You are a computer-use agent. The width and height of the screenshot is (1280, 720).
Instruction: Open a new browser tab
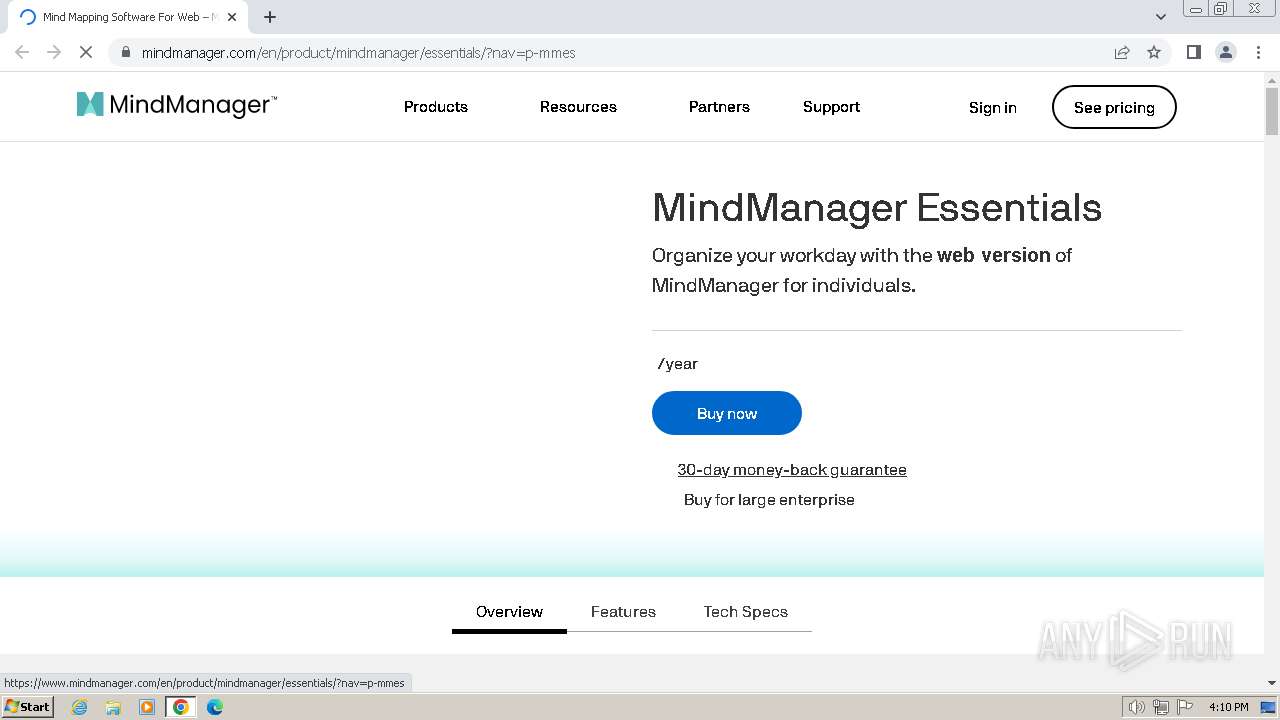pos(270,17)
